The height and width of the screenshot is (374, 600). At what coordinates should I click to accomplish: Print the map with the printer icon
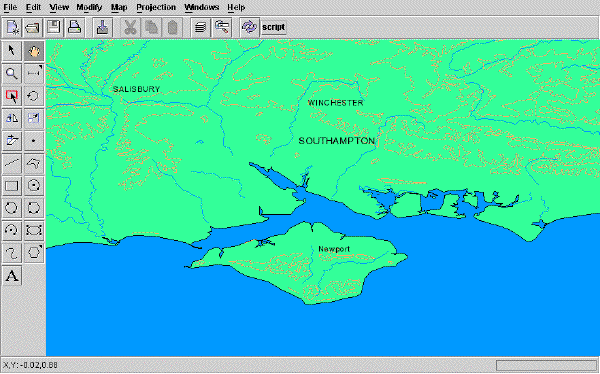pos(74,28)
